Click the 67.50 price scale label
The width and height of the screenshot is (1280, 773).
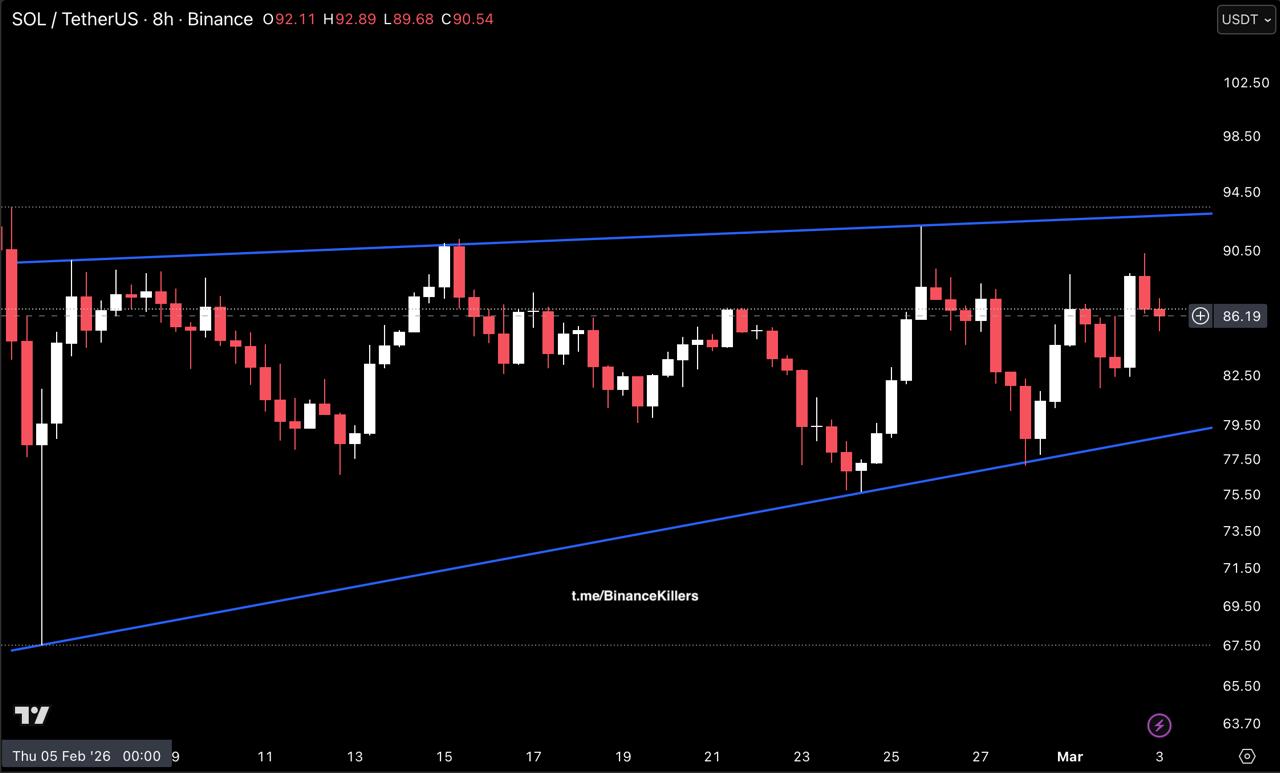pos(1241,646)
